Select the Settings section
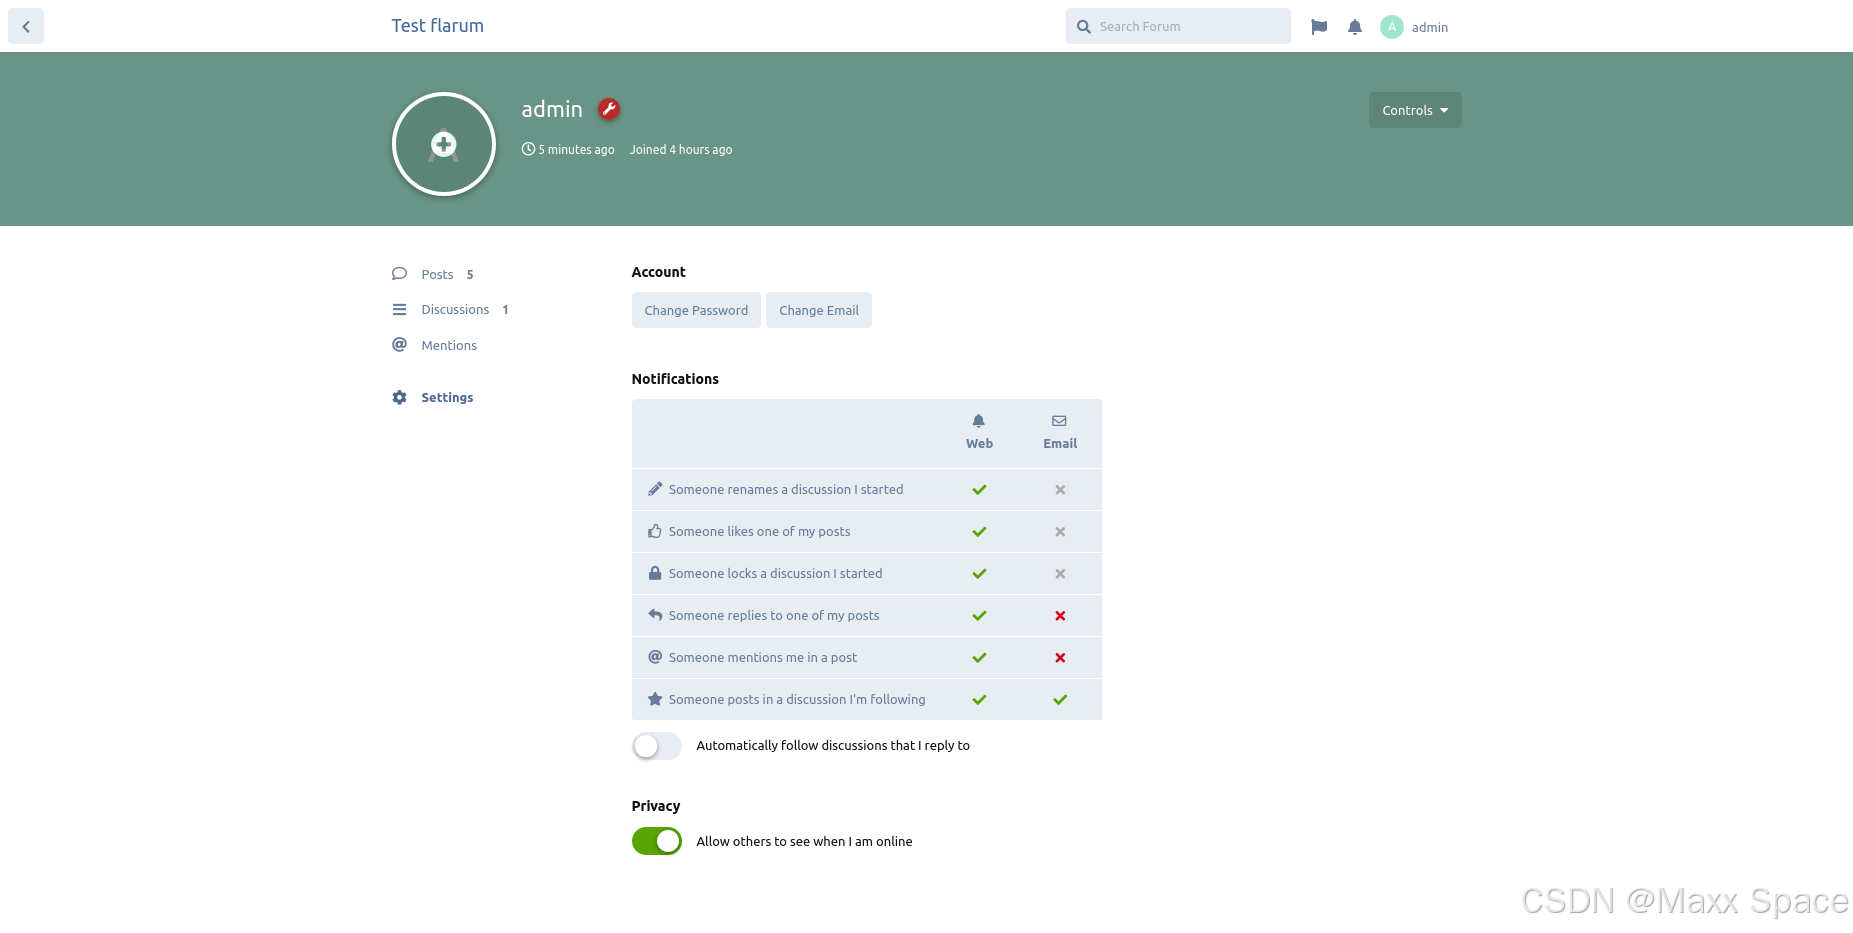Screen dimensions: 1853x933 447,397
